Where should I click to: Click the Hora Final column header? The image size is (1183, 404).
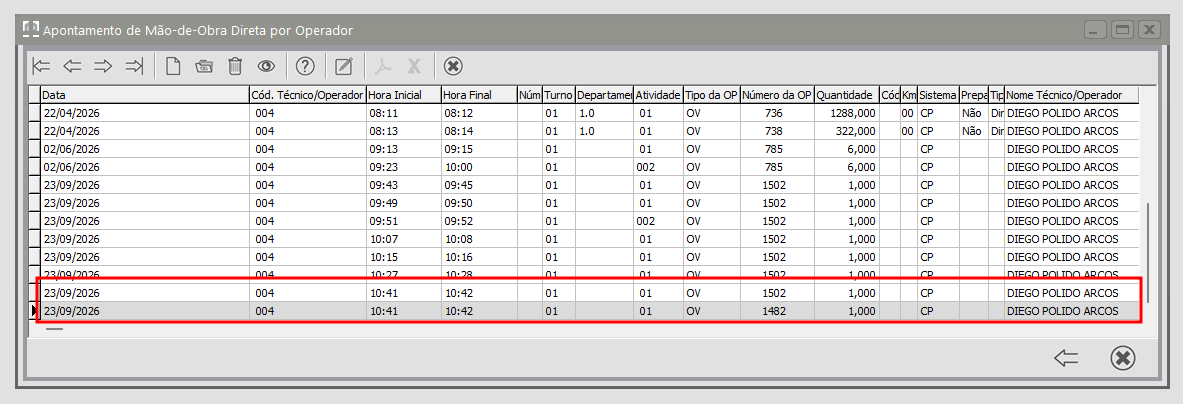point(480,95)
